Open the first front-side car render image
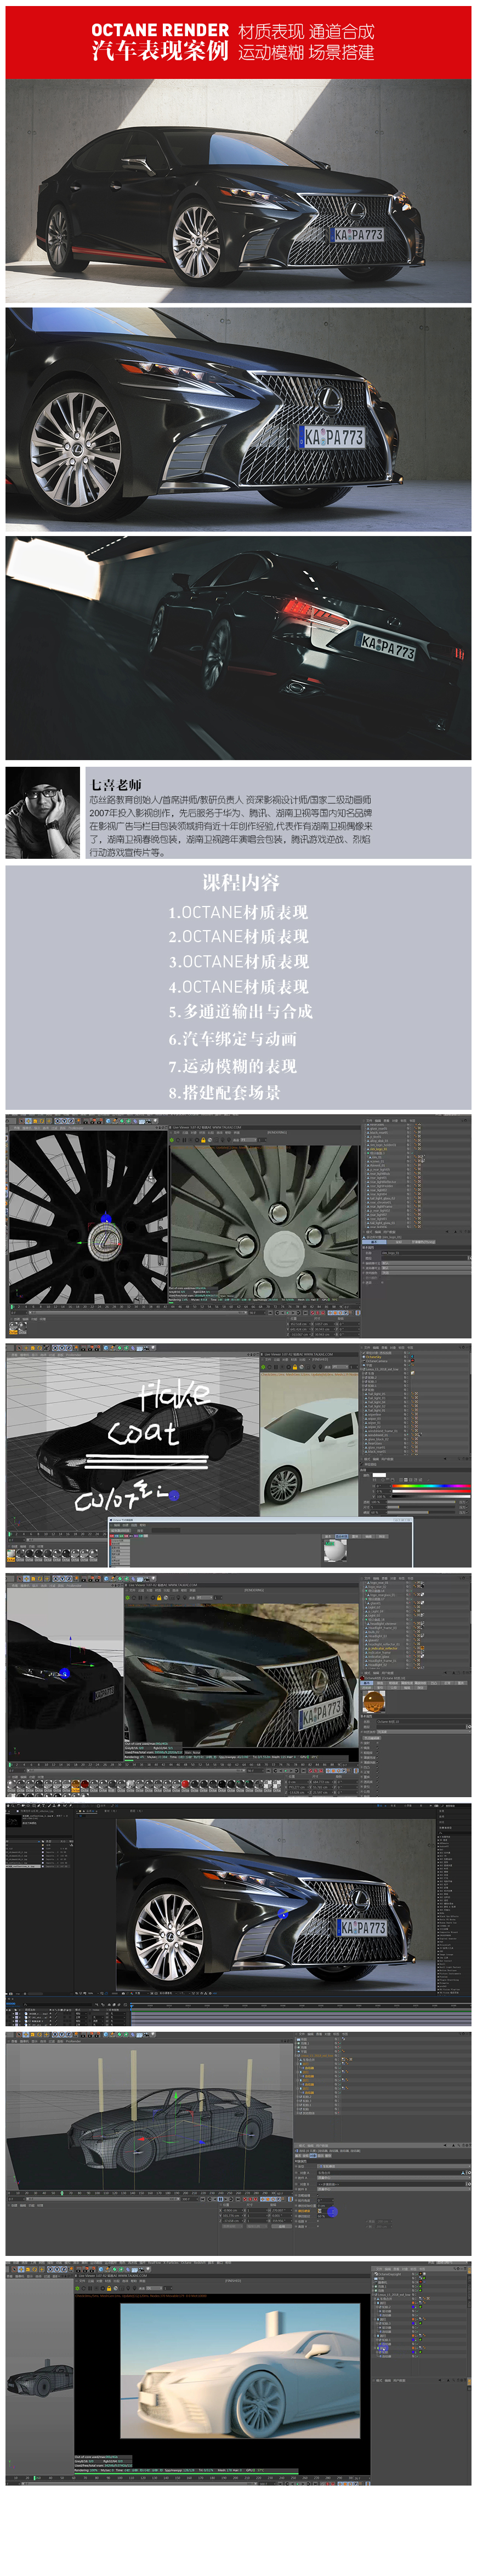 238,191
